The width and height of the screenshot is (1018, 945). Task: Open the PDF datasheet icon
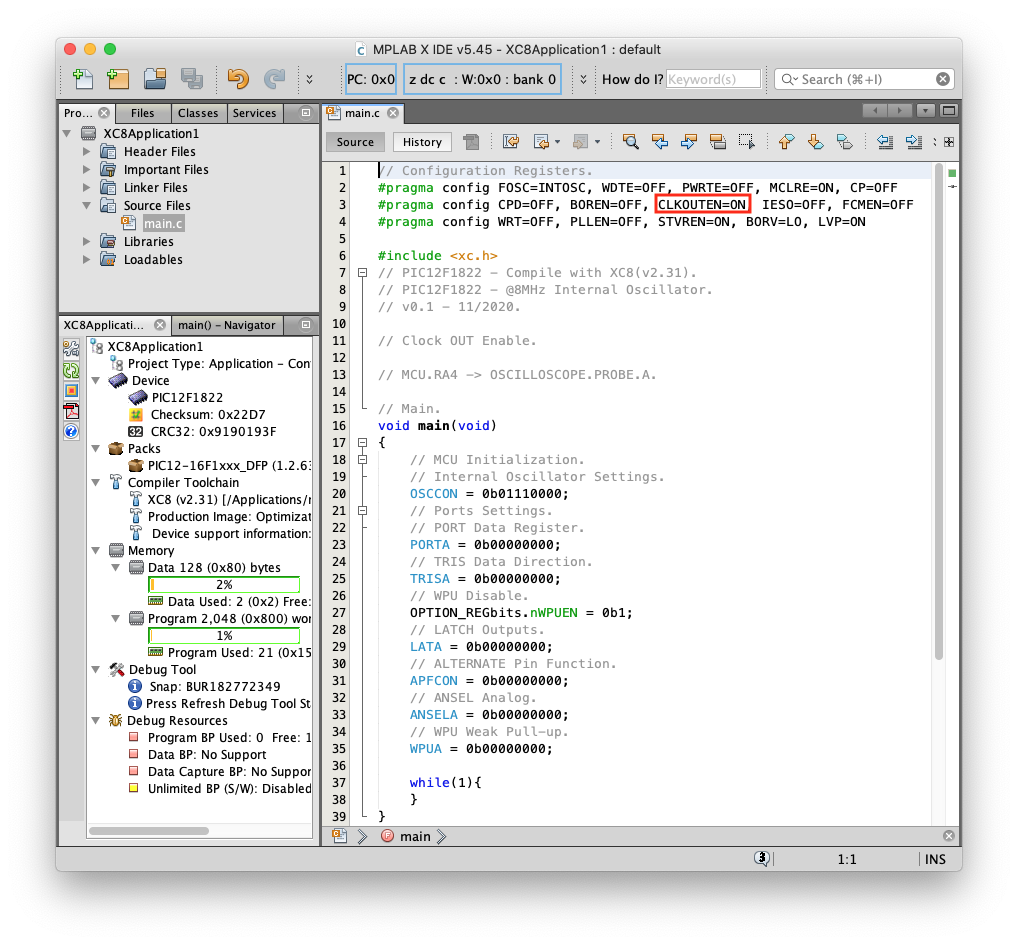(71, 411)
